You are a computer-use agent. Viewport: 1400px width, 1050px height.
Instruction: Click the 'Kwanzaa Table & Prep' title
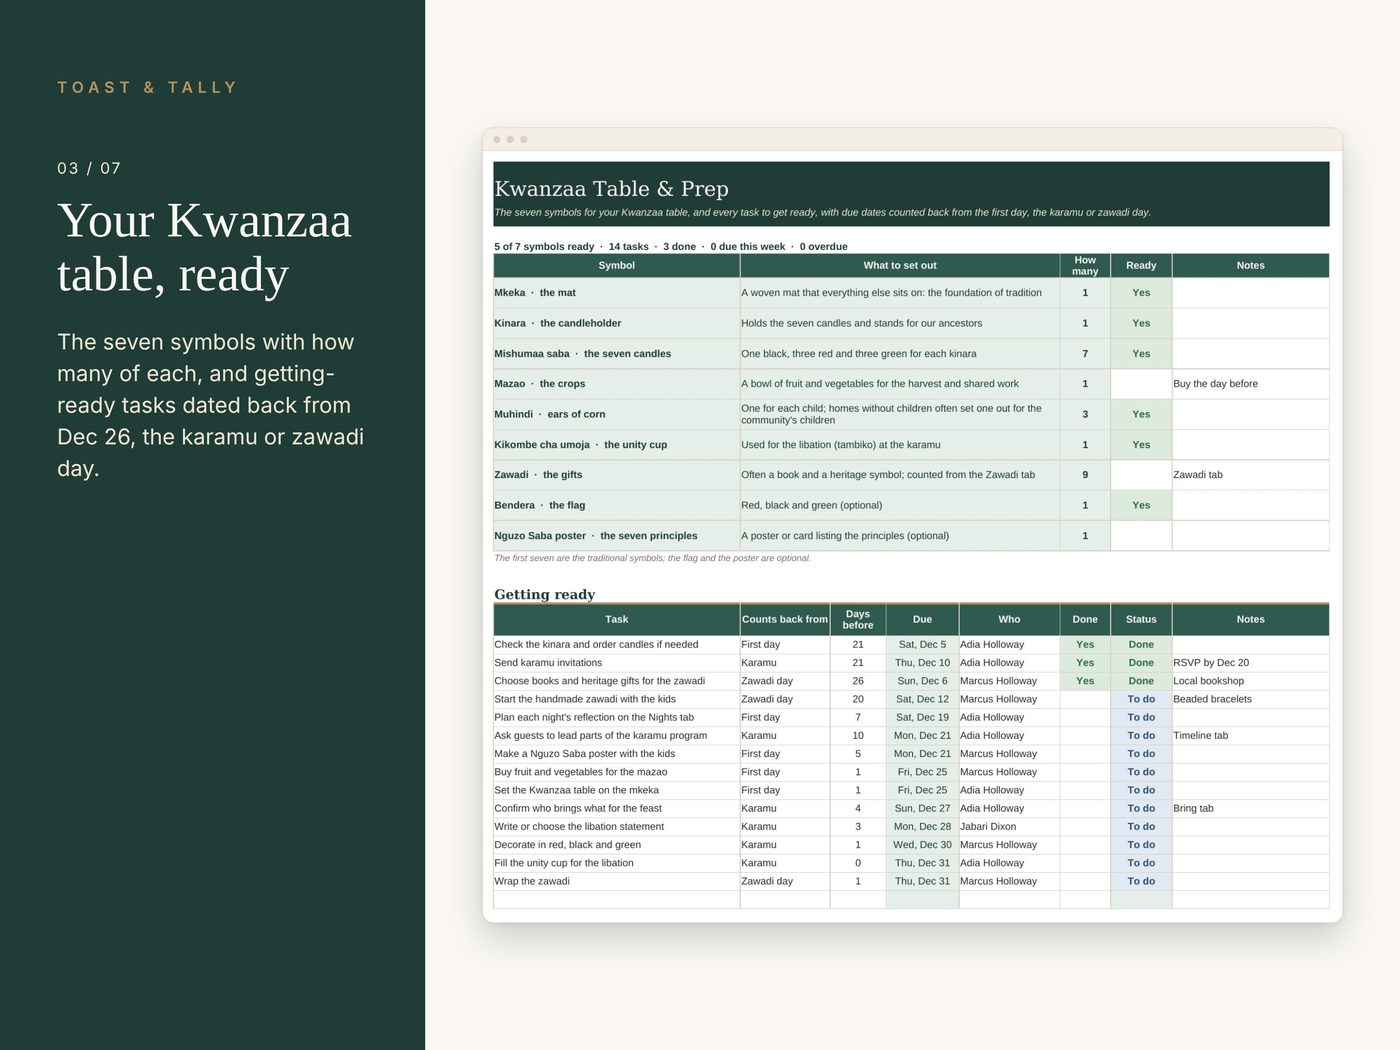pos(611,189)
